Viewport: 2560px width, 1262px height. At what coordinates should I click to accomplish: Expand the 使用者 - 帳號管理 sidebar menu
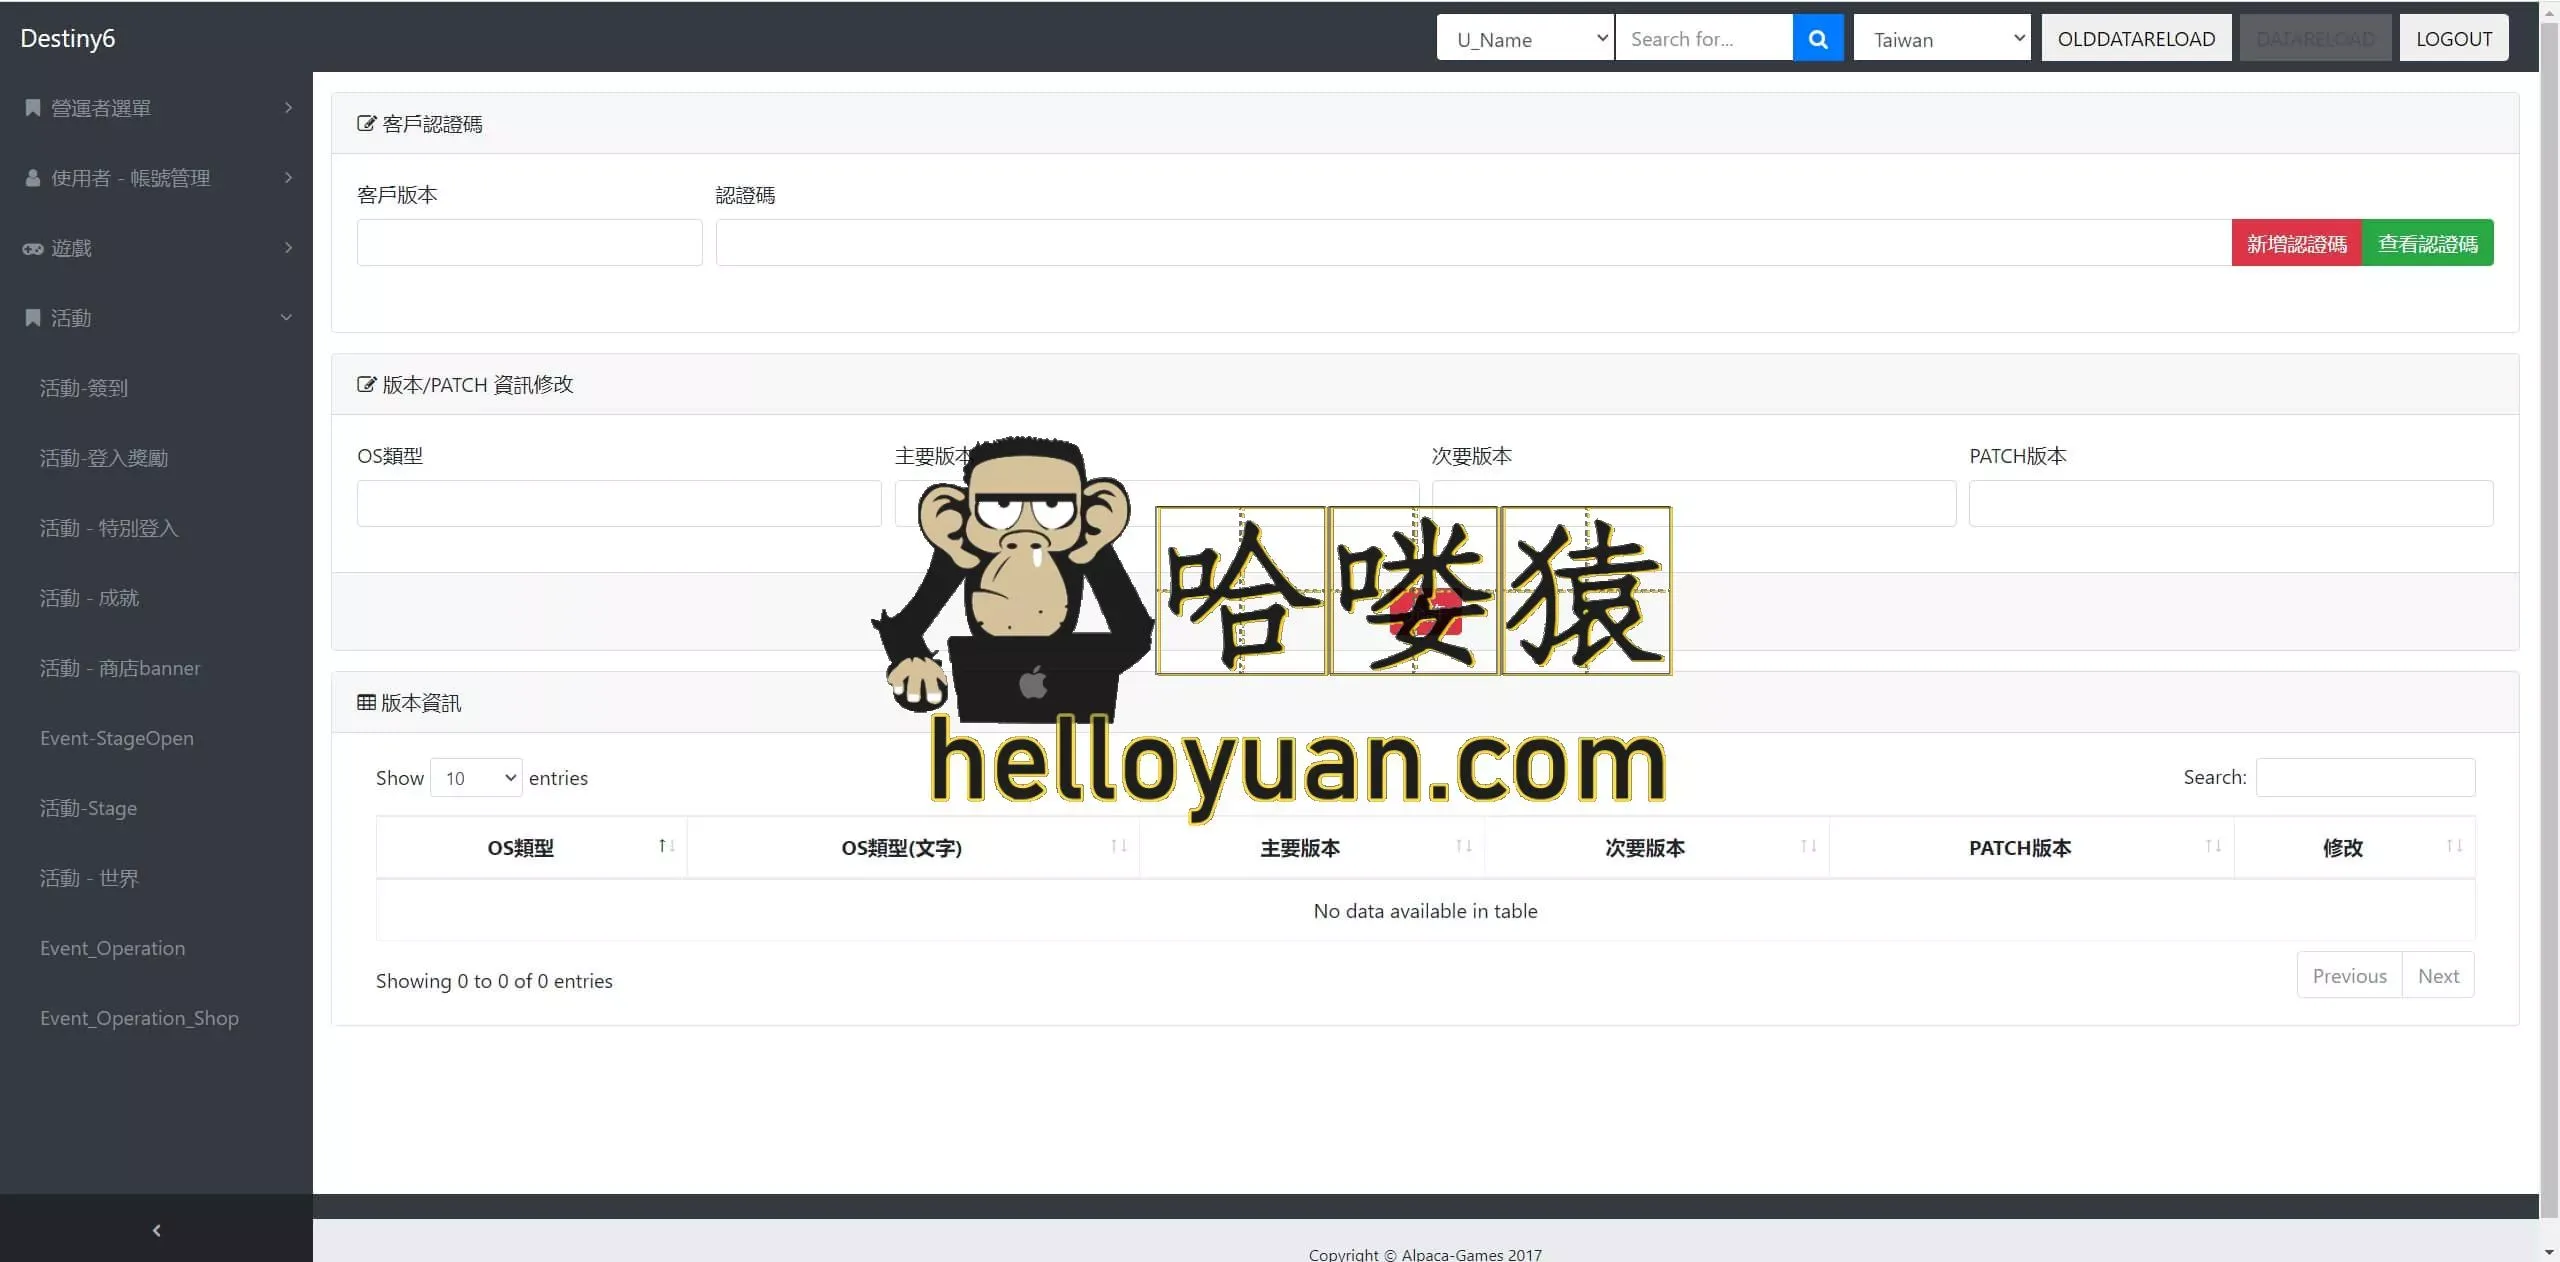pos(156,177)
